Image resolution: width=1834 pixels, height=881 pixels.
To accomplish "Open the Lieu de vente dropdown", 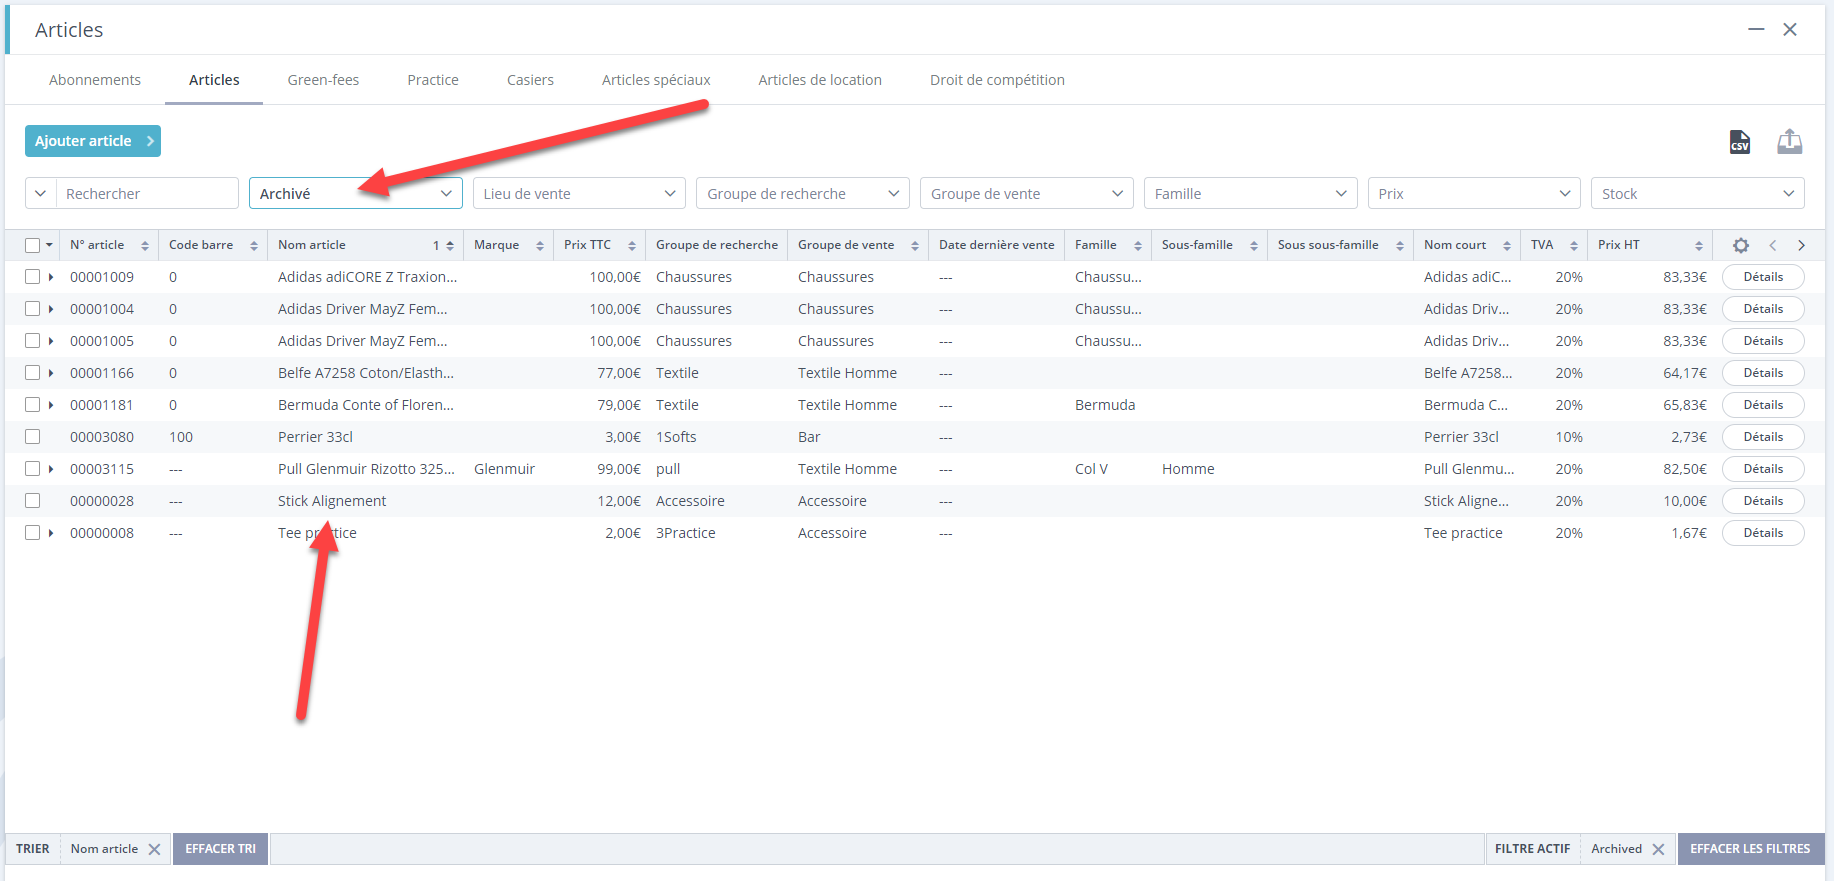I will (580, 193).
